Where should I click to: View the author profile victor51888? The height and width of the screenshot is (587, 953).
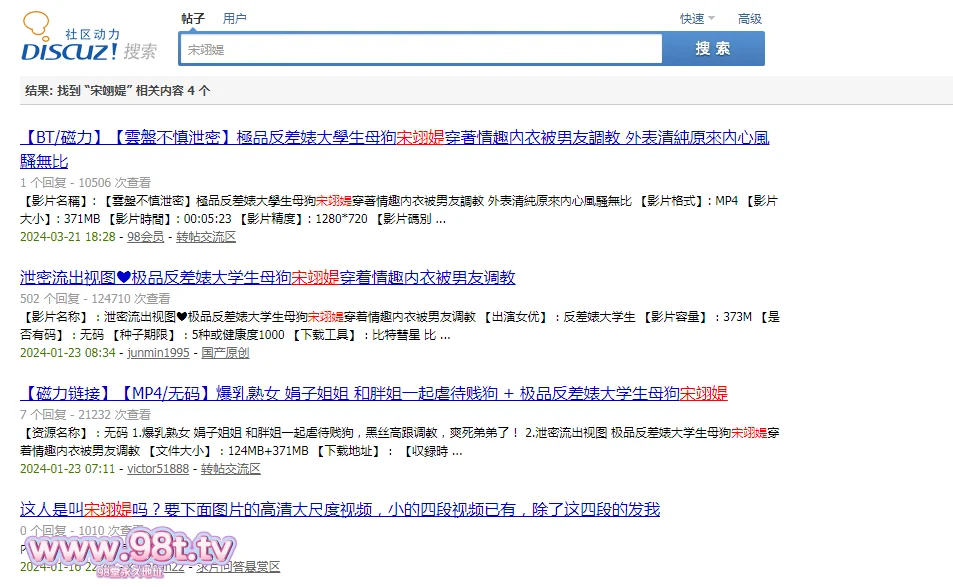tap(158, 468)
